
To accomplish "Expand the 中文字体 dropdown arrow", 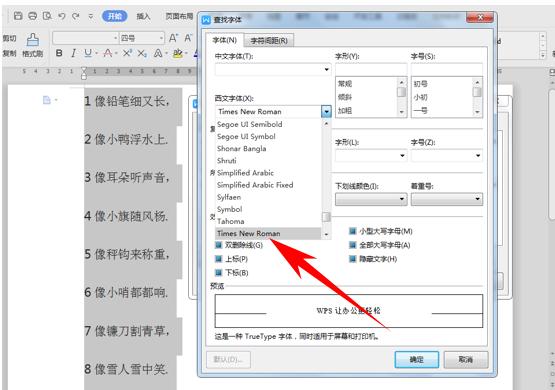I will click(326, 69).
